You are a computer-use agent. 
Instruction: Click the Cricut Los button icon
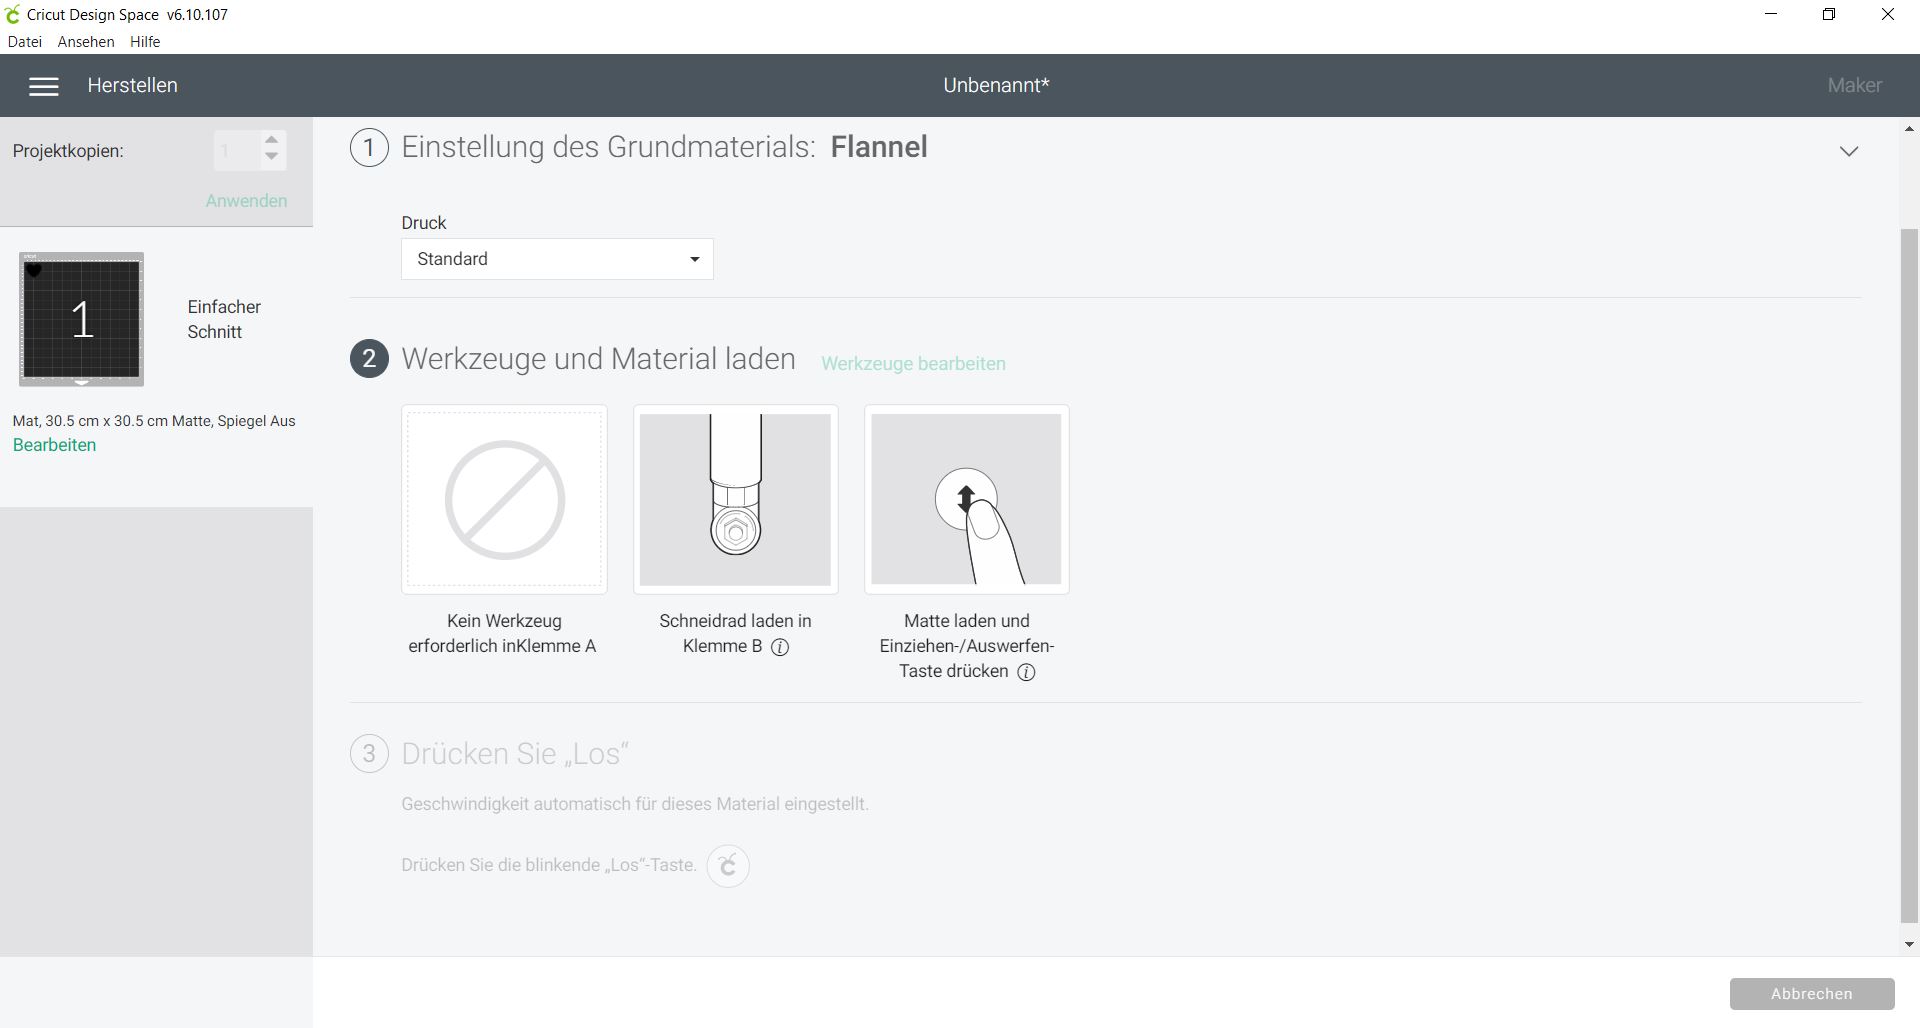[x=728, y=866]
